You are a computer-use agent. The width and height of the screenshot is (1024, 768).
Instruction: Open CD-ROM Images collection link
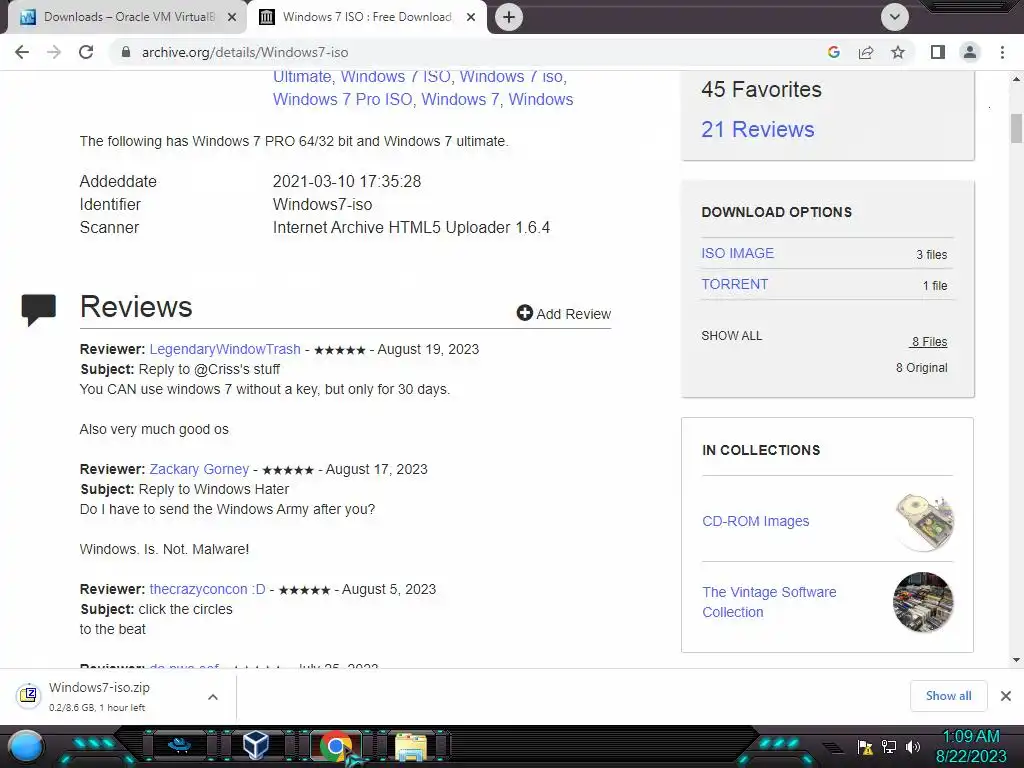point(756,521)
